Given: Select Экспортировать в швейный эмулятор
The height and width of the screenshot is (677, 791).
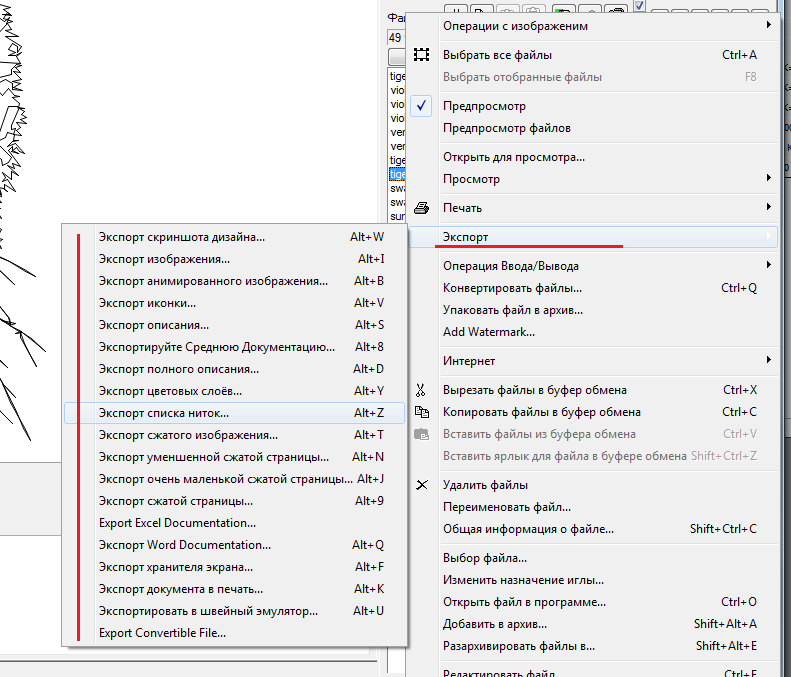Looking at the screenshot, I should click(235, 611).
